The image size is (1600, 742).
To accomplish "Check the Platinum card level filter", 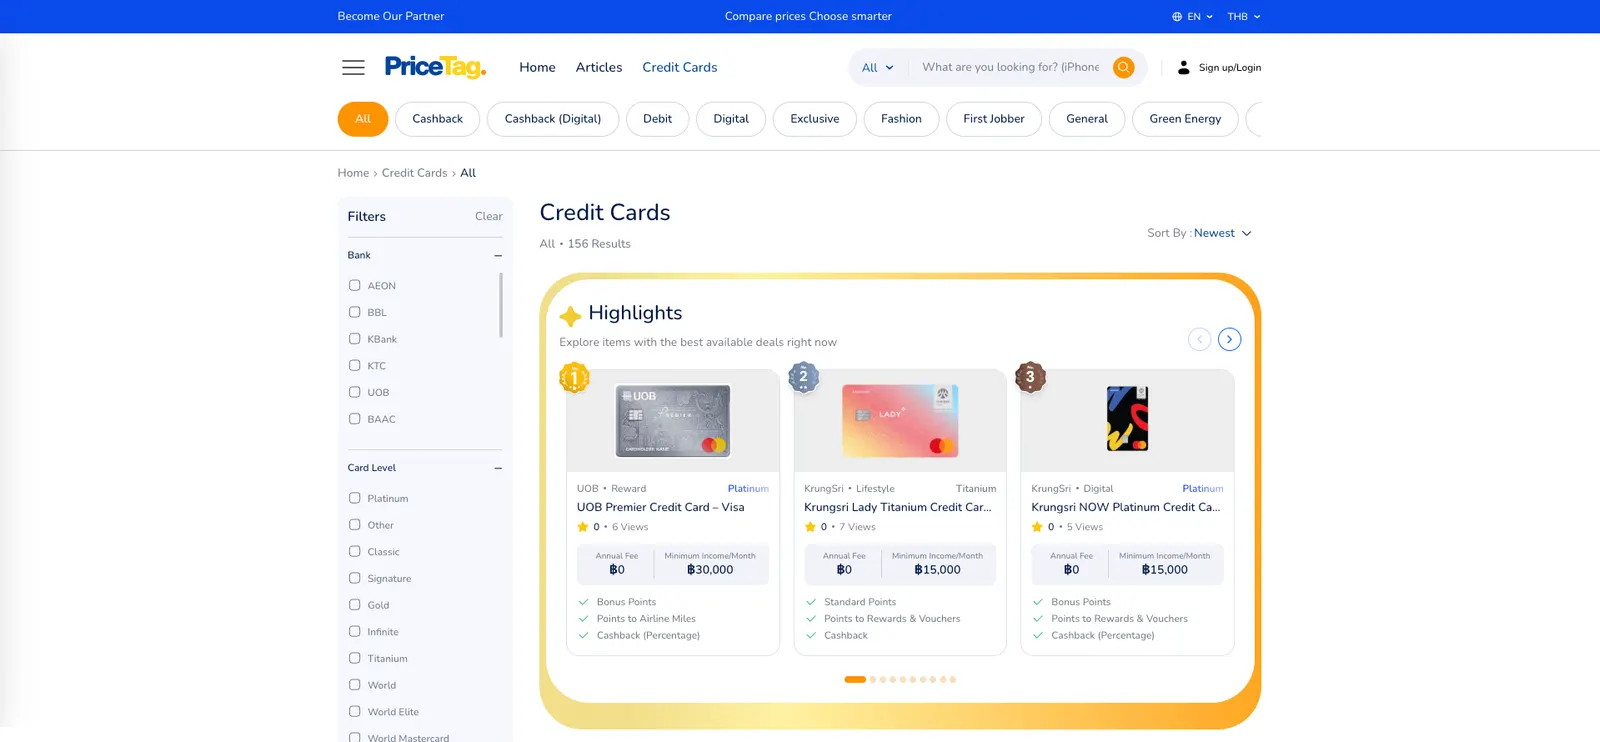I will pos(354,498).
